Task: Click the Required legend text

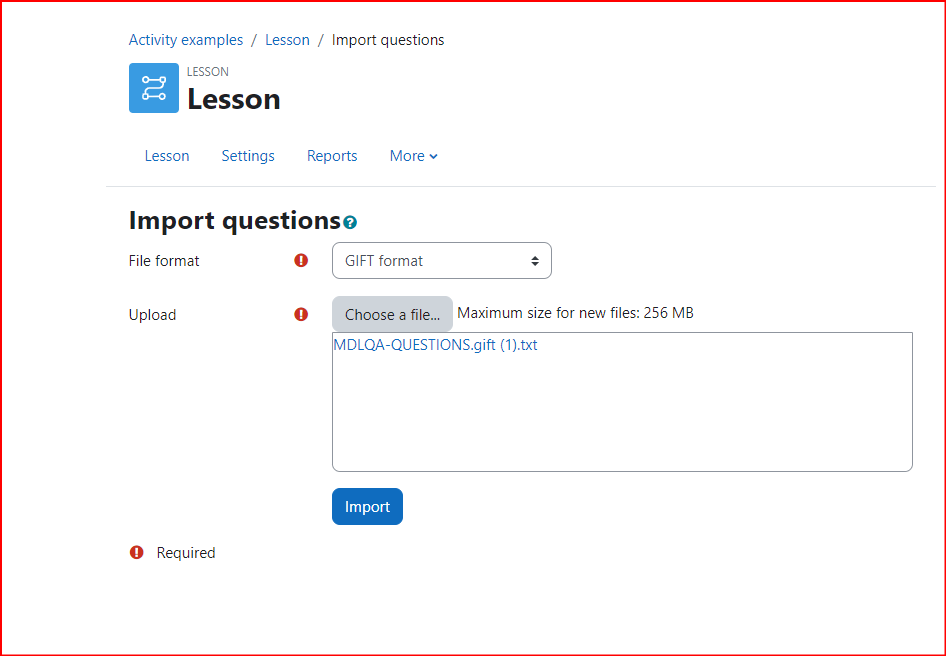Action: (x=186, y=553)
